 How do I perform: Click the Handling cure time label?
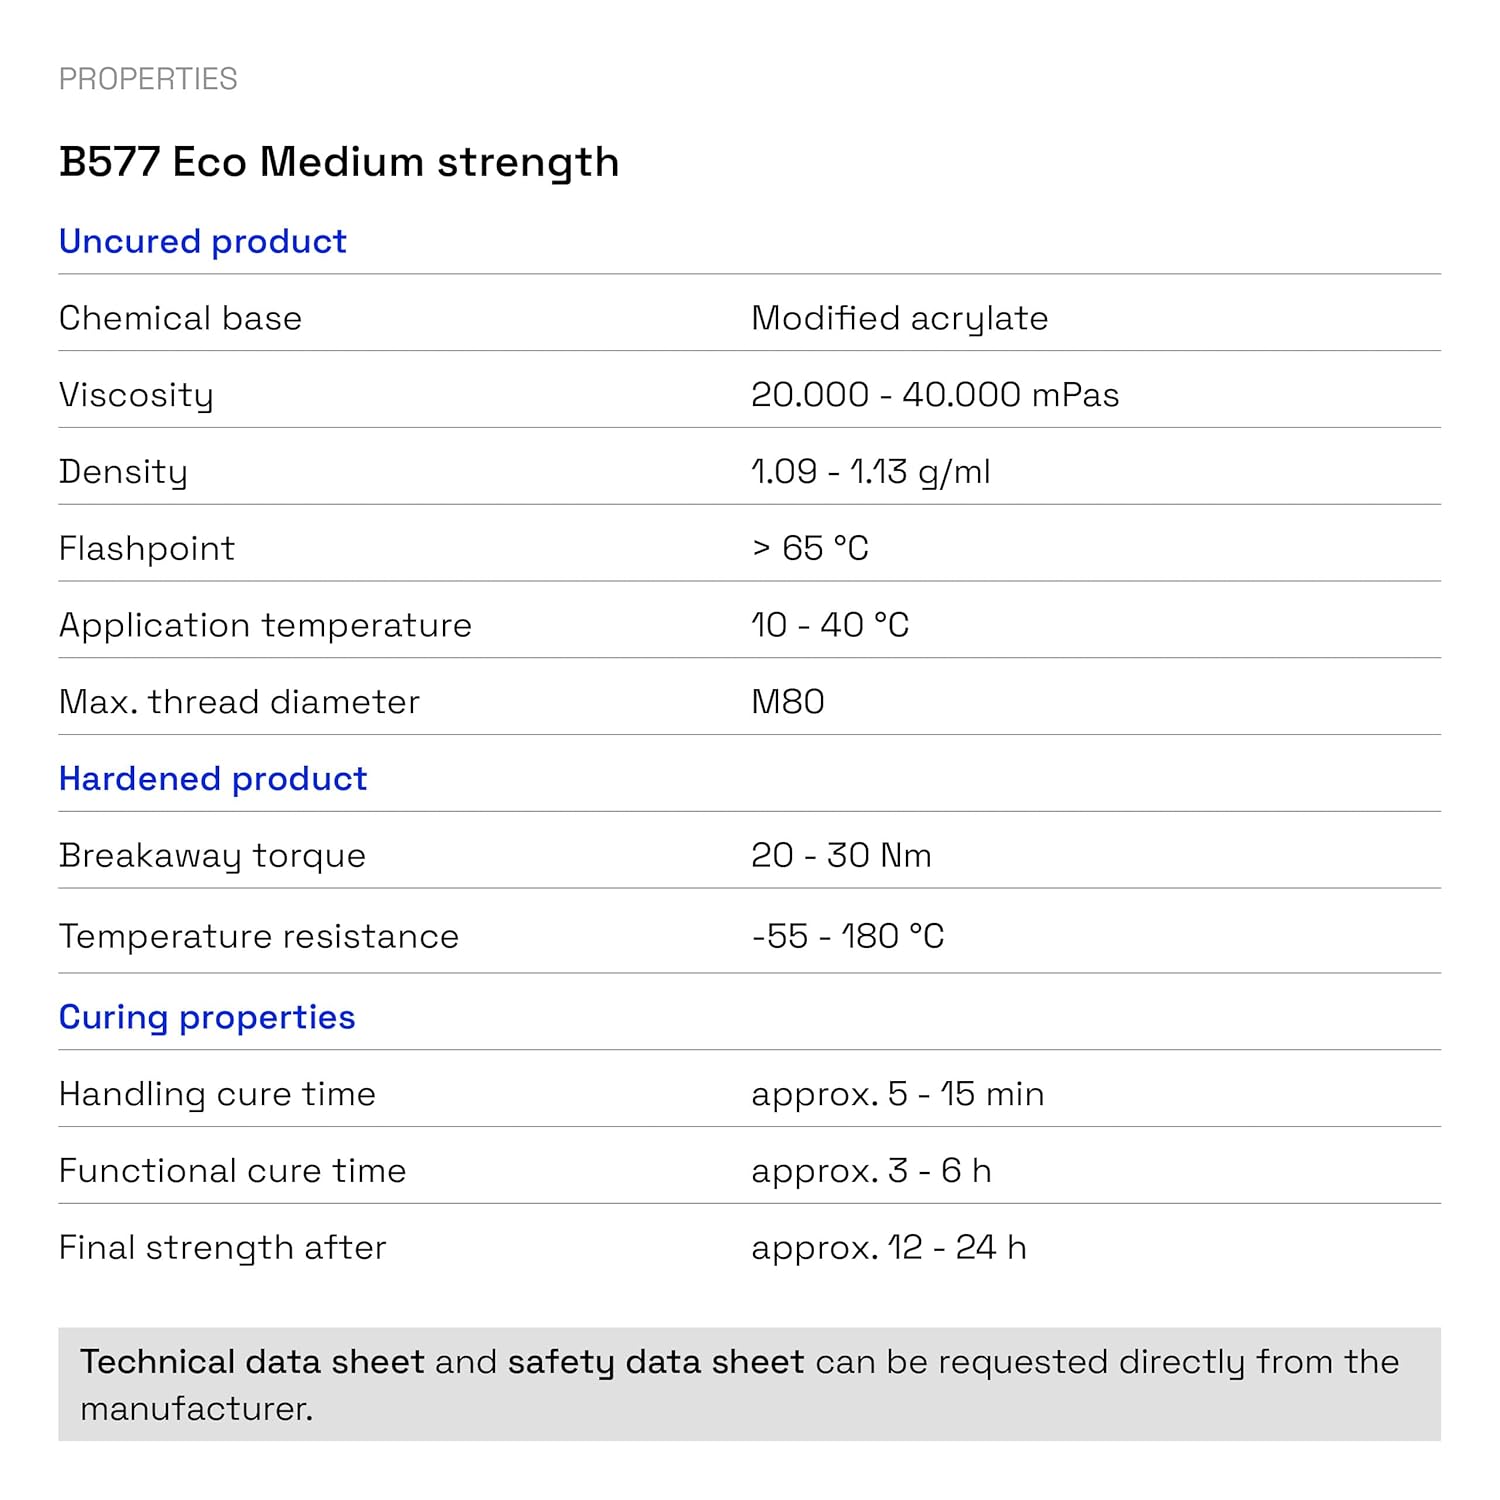pos(217,1094)
